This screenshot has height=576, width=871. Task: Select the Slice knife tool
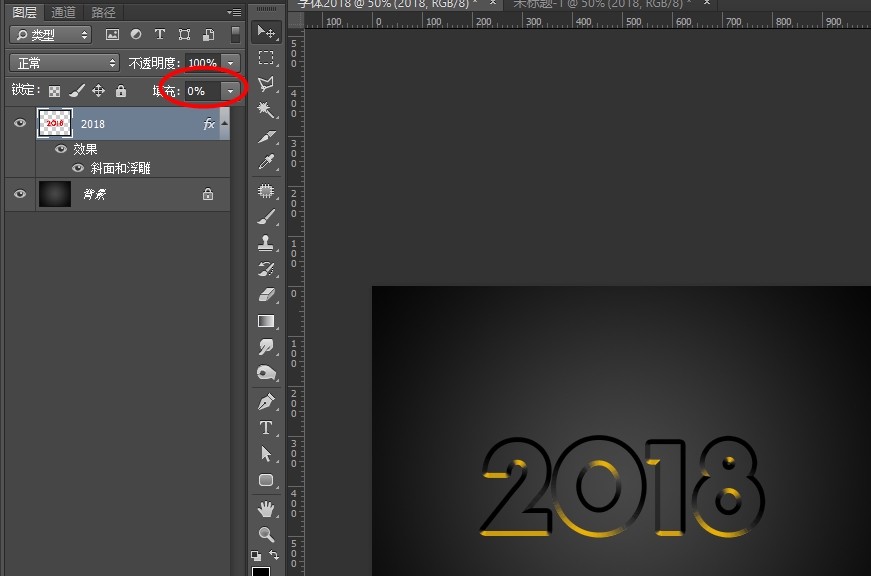pyautogui.click(x=266, y=136)
